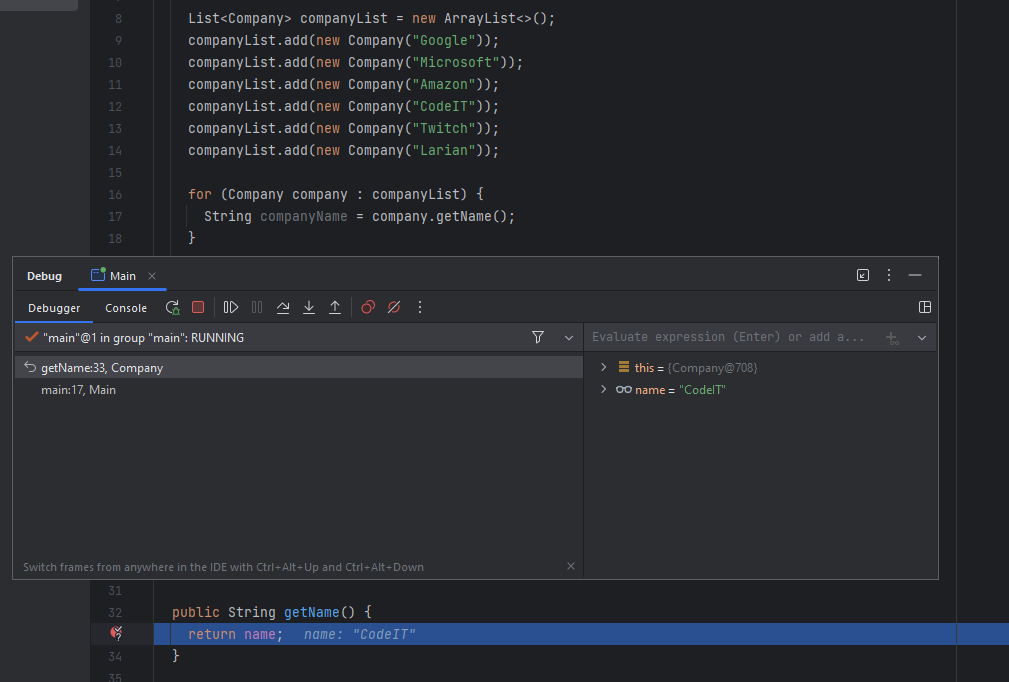The height and width of the screenshot is (682, 1009).
Task: Close the Main debug session tab
Action: [x=152, y=276]
